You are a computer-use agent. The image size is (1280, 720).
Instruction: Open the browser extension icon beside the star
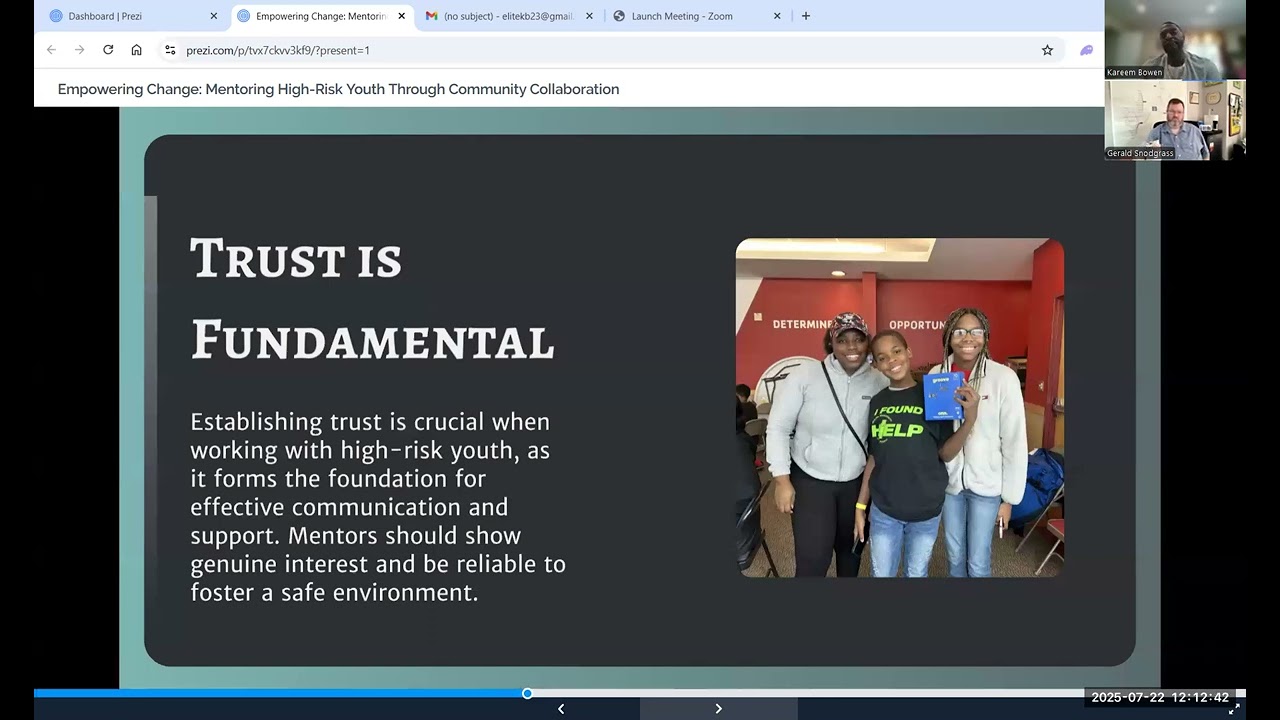1086,50
